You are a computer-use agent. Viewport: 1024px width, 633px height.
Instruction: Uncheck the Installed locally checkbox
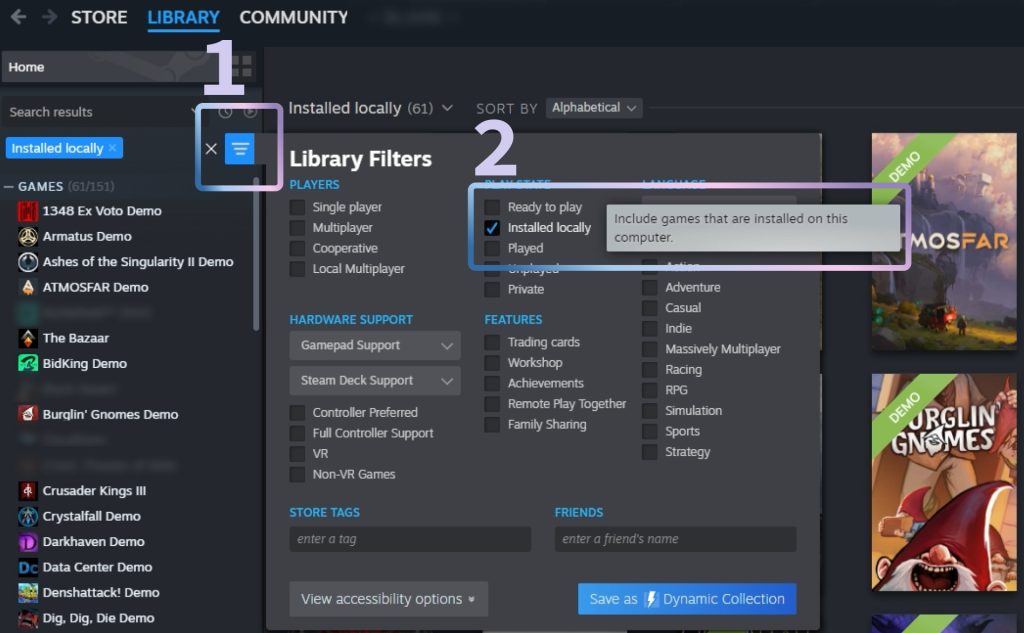pos(492,228)
